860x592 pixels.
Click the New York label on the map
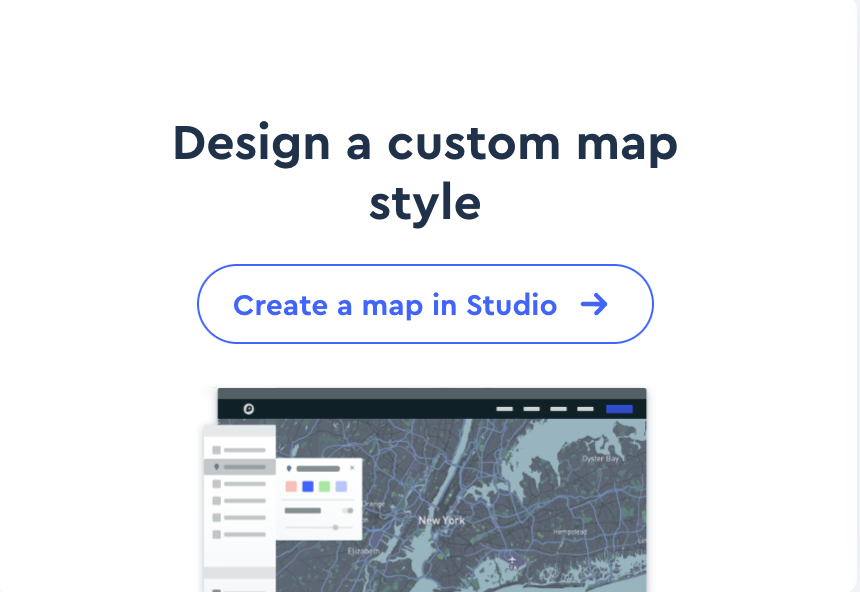442,520
